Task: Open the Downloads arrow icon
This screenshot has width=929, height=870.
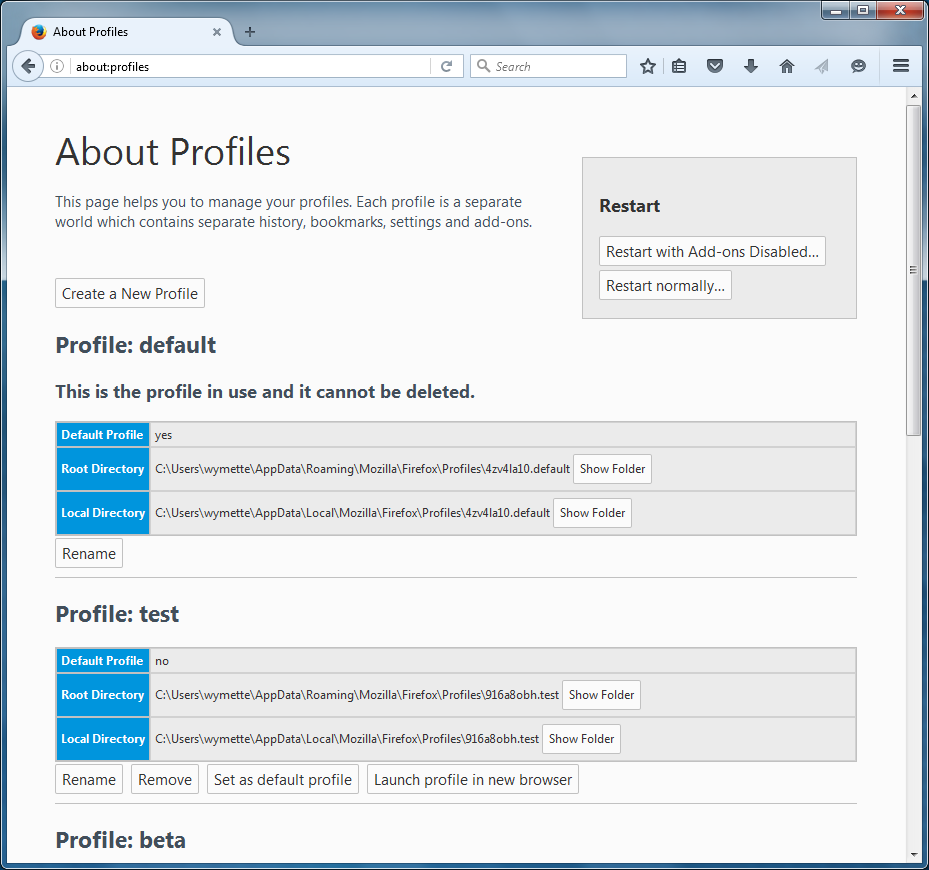Action: click(x=751, y=66)
